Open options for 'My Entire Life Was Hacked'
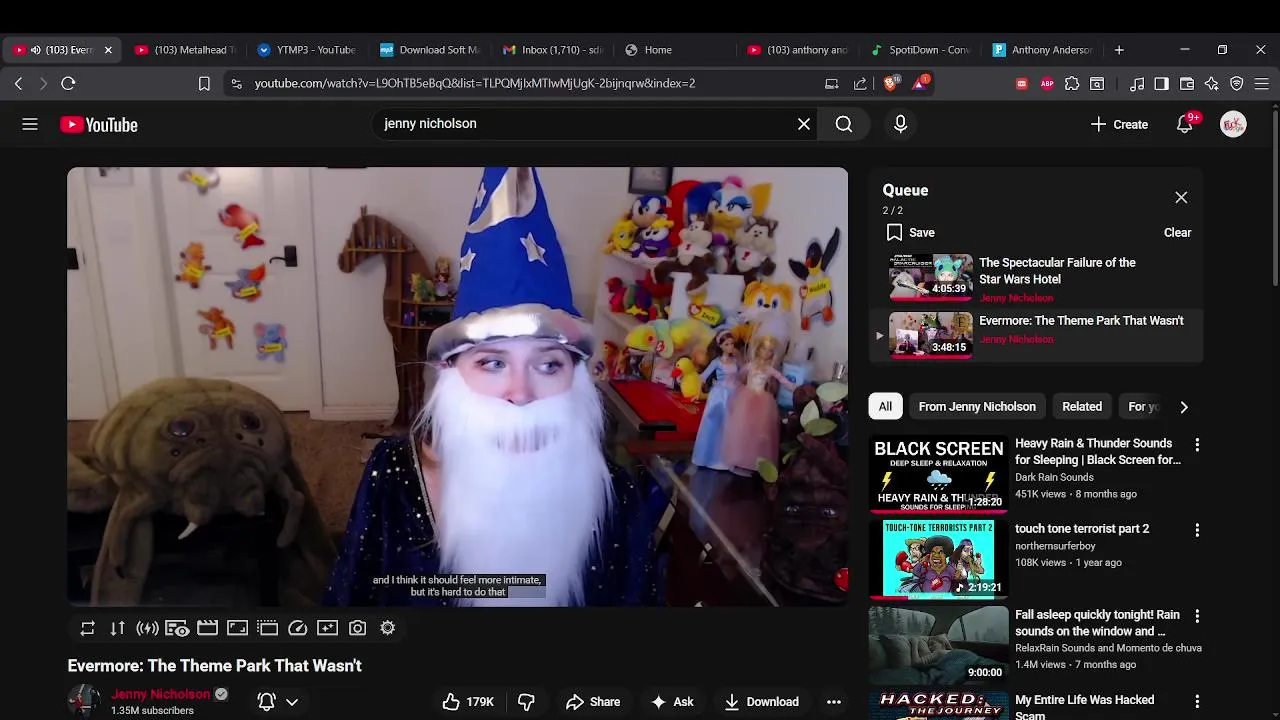 tap(1197, 702)
